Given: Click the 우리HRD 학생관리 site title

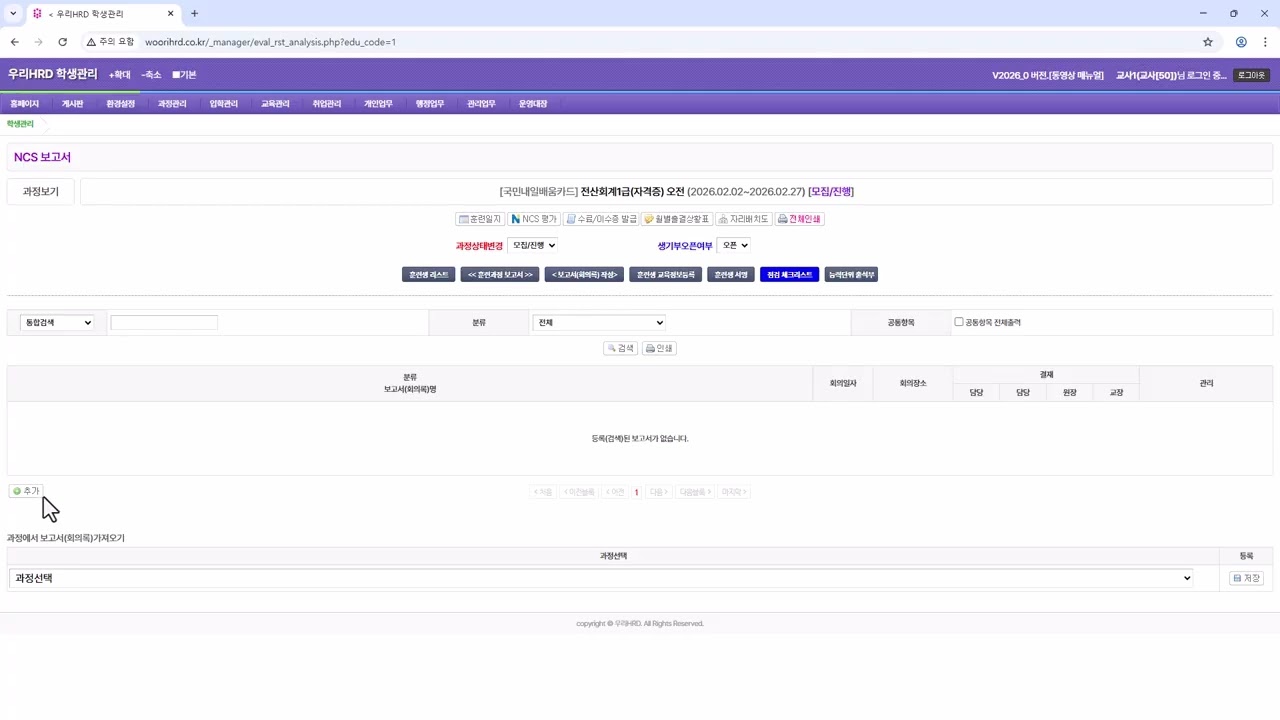Looking at the screenshot, I should click(x=53, y=74).
